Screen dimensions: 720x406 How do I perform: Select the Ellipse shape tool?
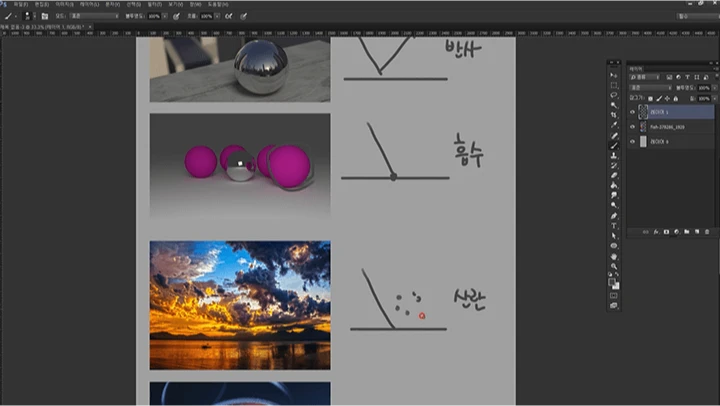[614, 246]
